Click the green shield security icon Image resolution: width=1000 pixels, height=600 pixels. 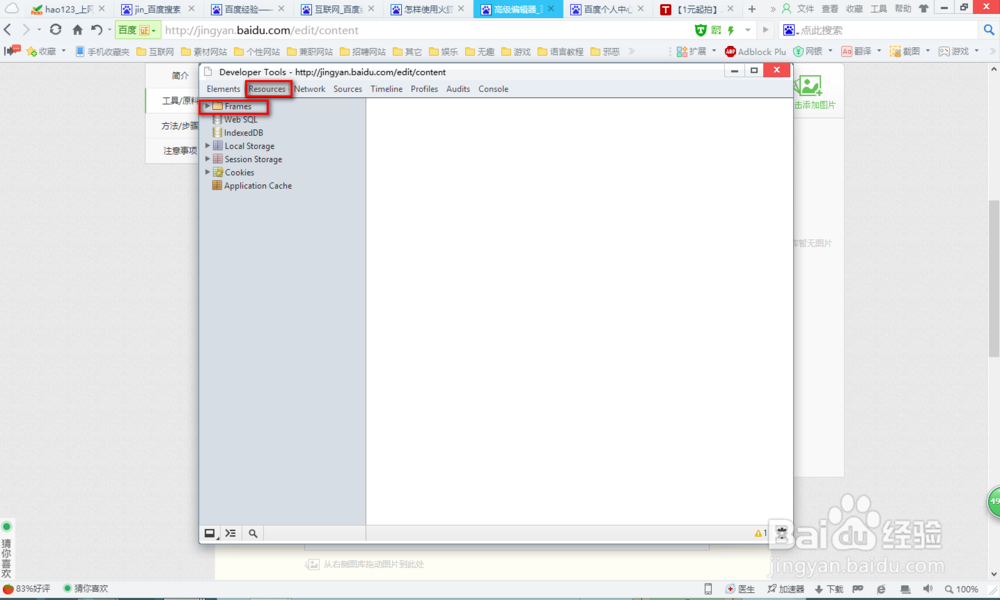[x=700, y=30]
